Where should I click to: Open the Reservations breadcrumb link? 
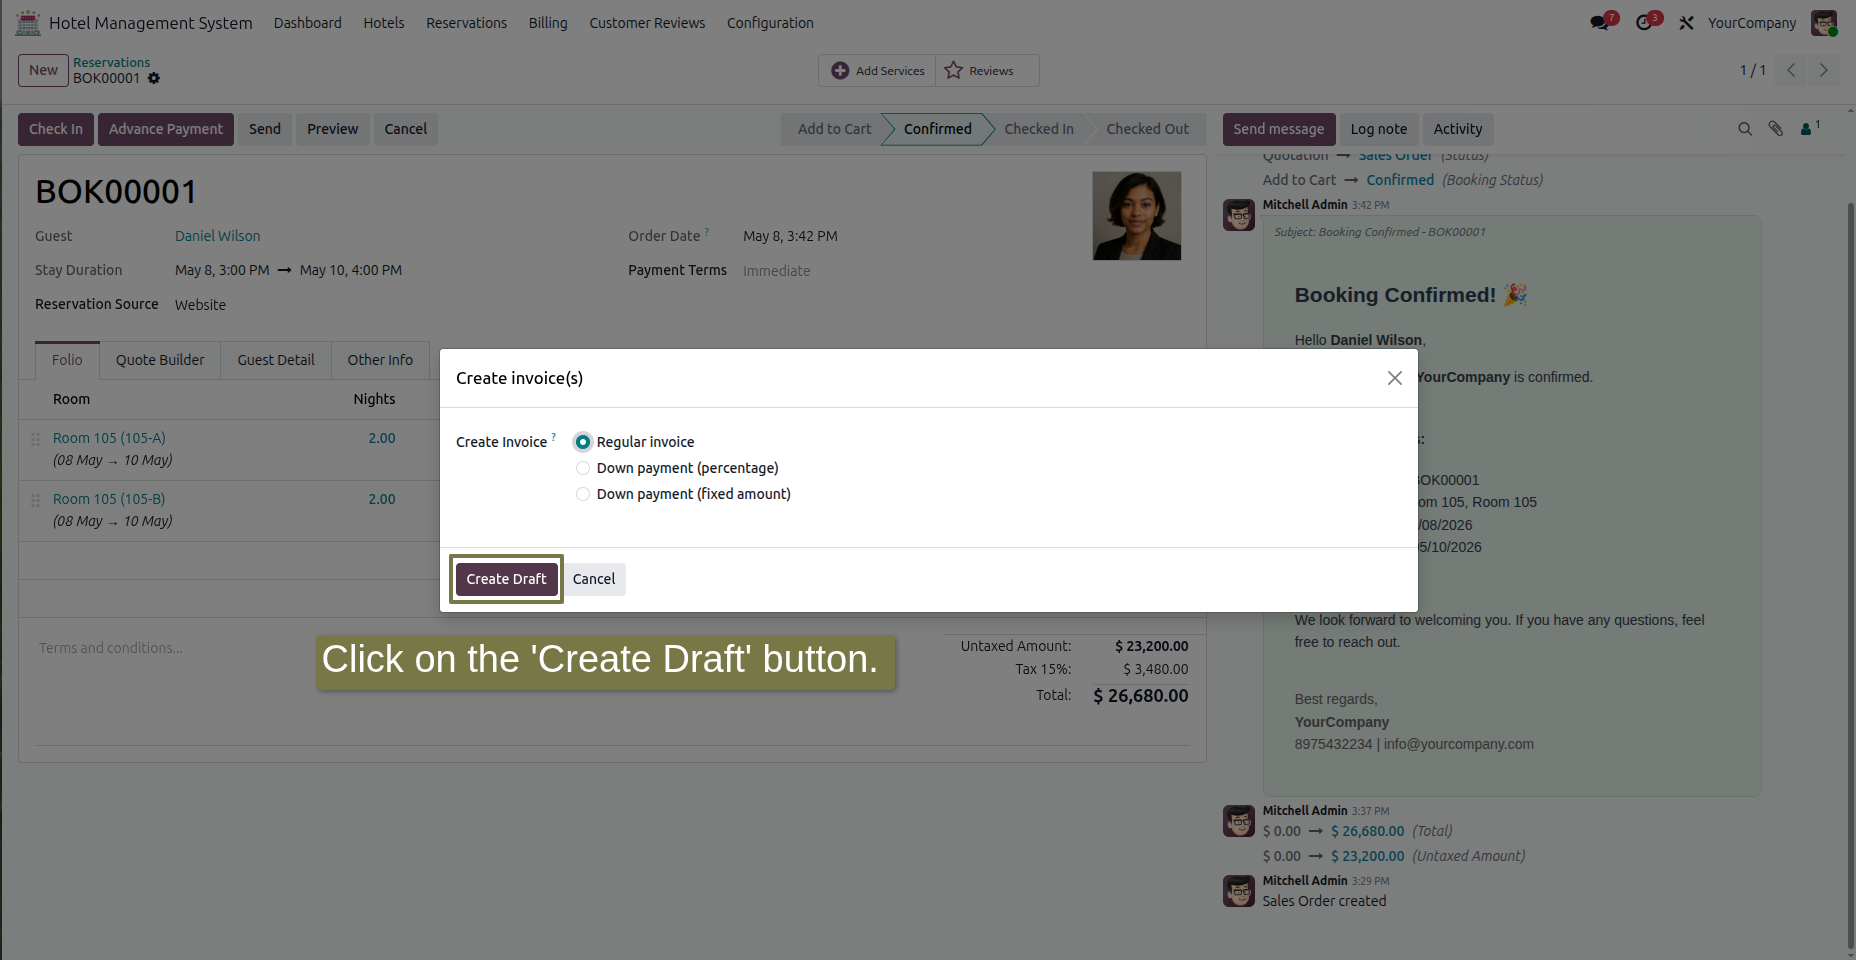click(x=111, y=62)
